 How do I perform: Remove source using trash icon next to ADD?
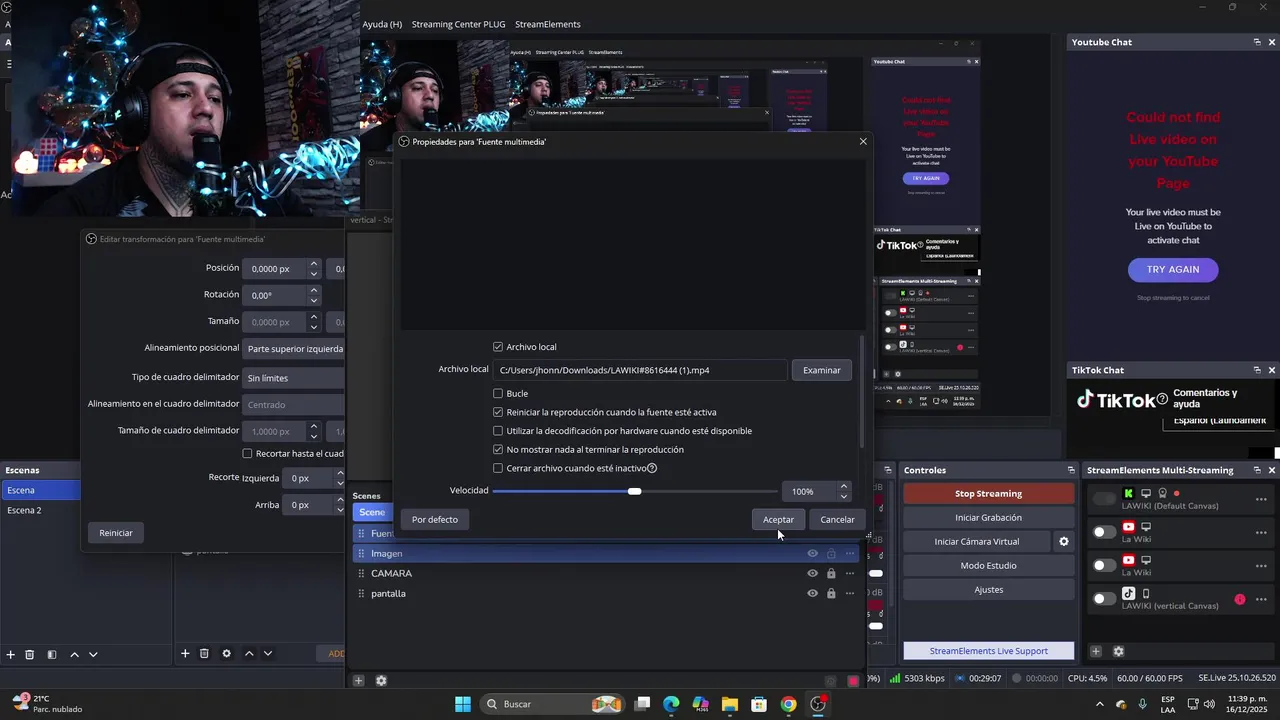point(204,653)
